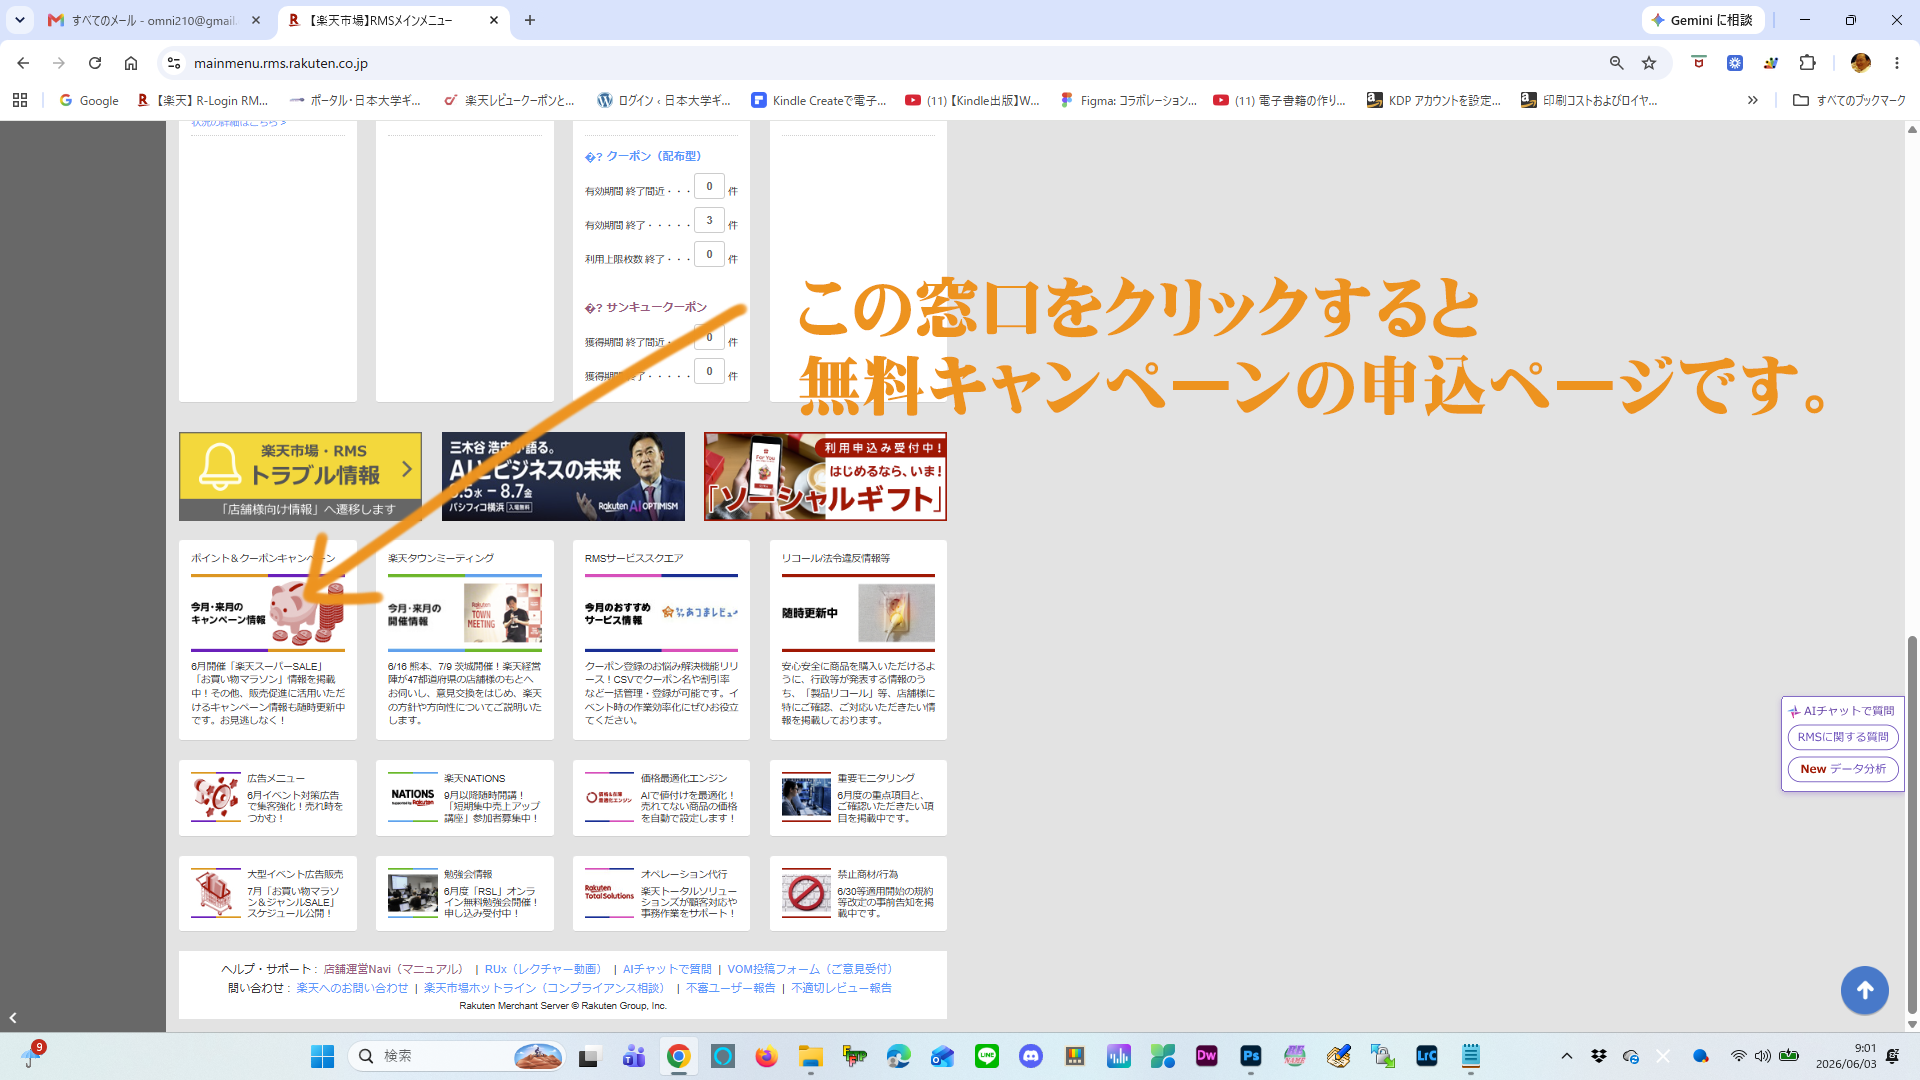Open the AI business future banner
This screenshot has width=1920, height=1080.
pyautogui.click(x=563, y=476)
